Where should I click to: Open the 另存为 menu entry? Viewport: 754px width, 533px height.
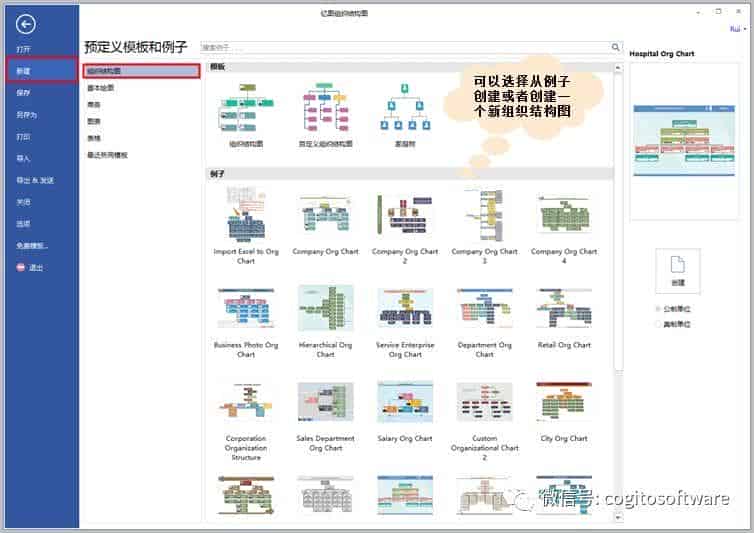pos(26,114)
